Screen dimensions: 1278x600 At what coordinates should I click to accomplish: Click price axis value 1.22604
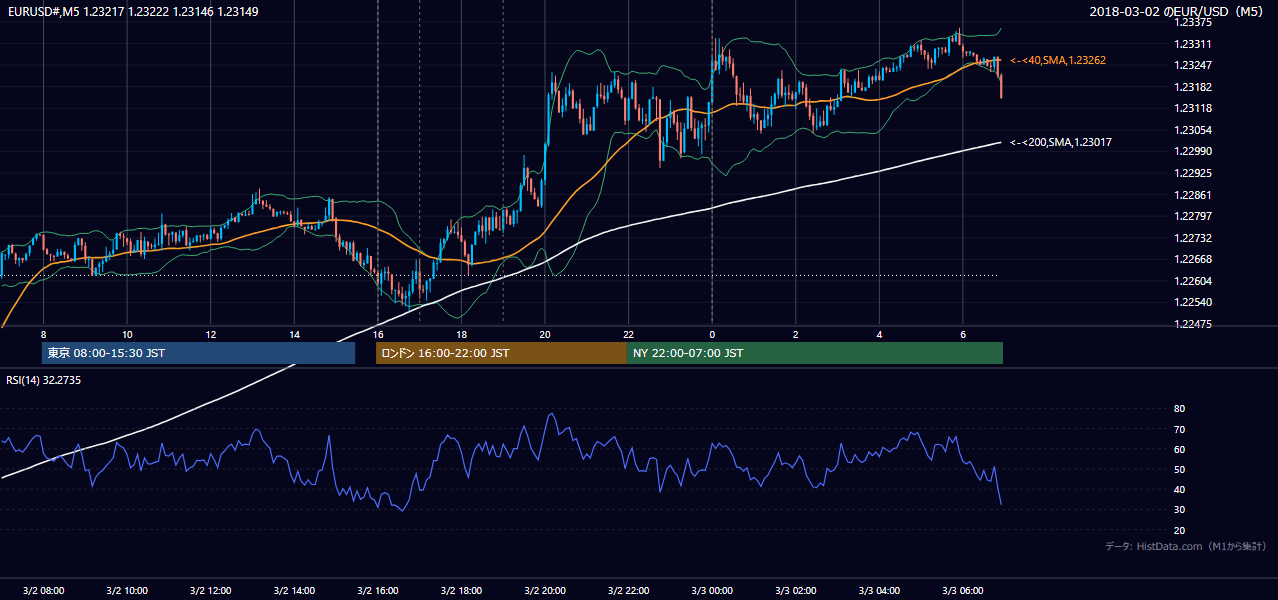click(x=1192, y=281)
